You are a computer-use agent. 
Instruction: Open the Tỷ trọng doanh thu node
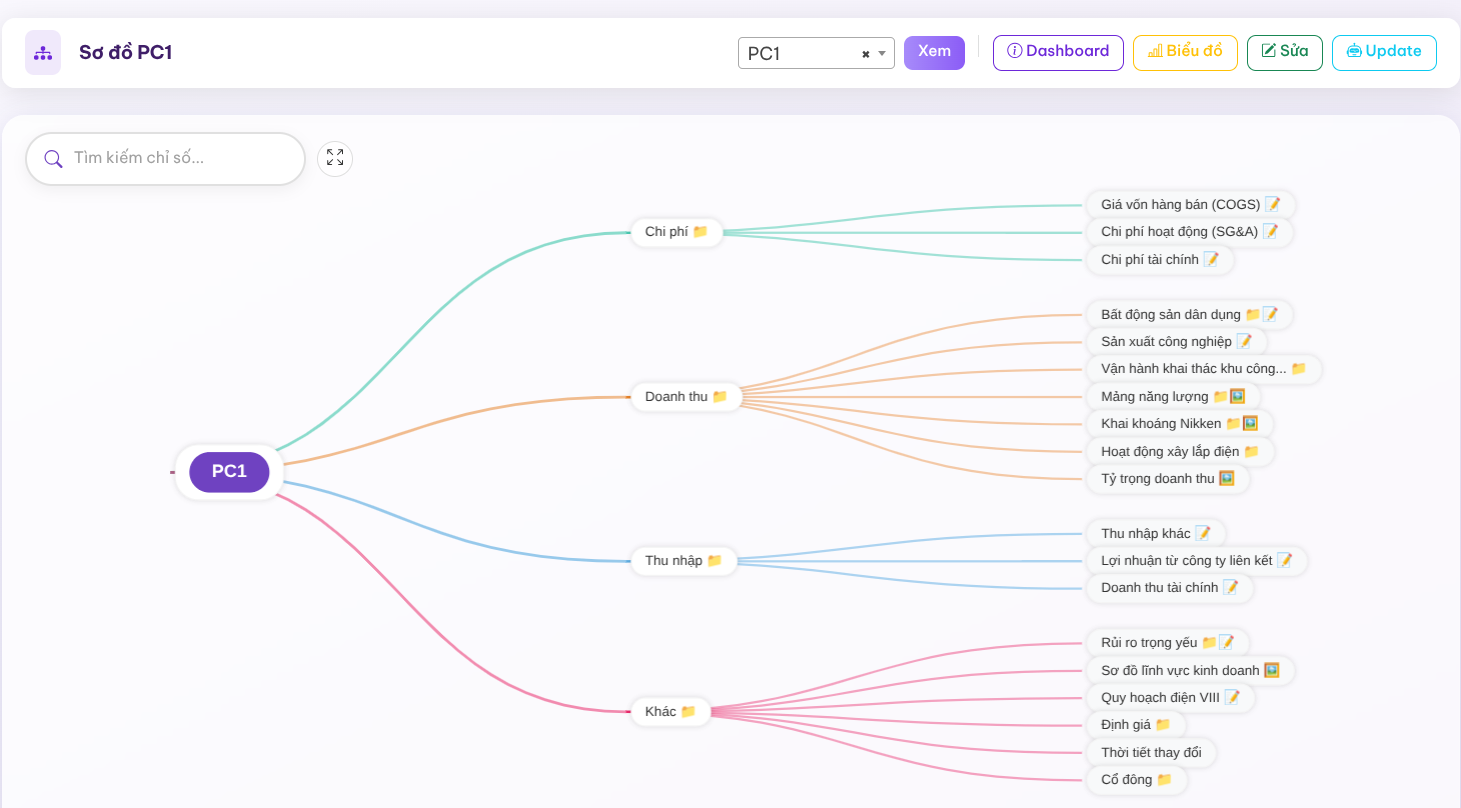click(x=1167, y=479)
